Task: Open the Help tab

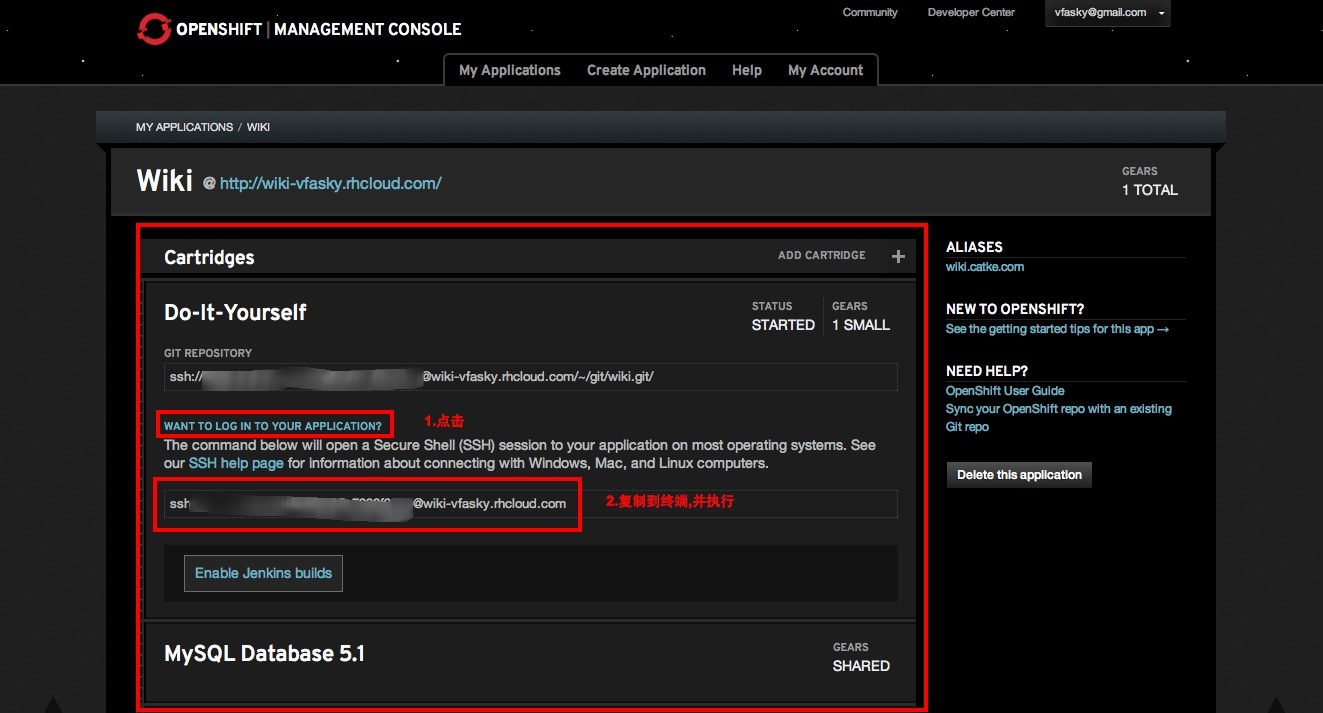Action: tap(747, 70)
